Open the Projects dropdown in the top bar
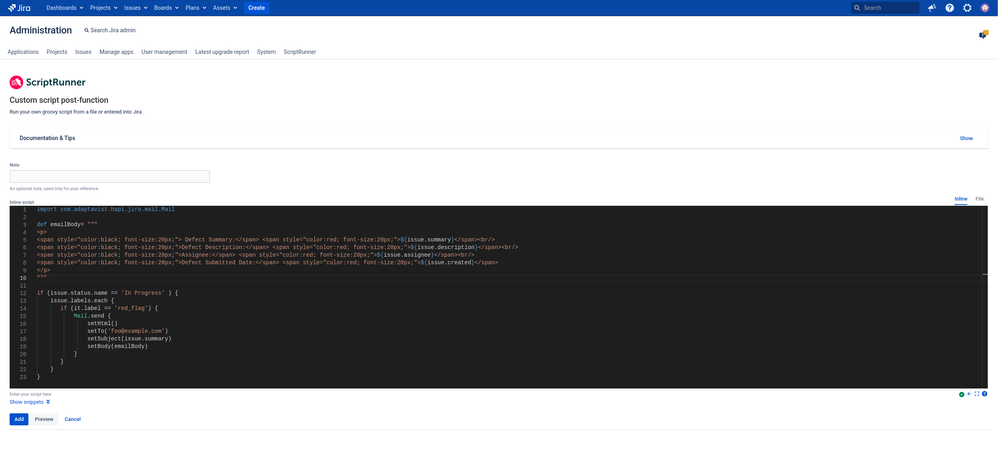This screenshot has height=452, width=999. point(104,8)
